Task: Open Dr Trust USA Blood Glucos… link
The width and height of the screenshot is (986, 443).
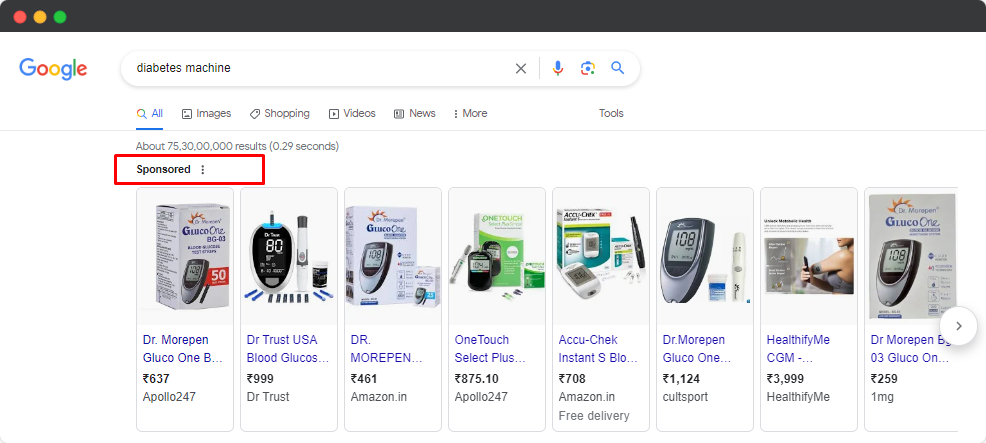Action: click(288, 349)
